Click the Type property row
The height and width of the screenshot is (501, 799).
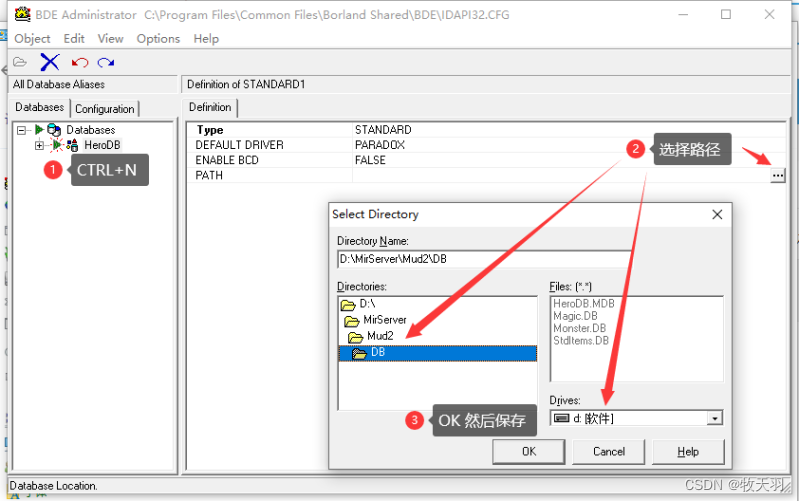486,130
